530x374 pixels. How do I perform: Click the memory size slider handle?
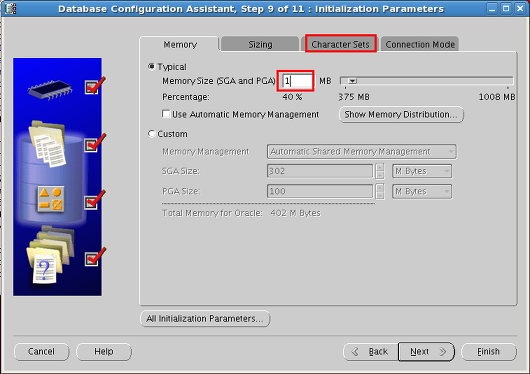352,81
